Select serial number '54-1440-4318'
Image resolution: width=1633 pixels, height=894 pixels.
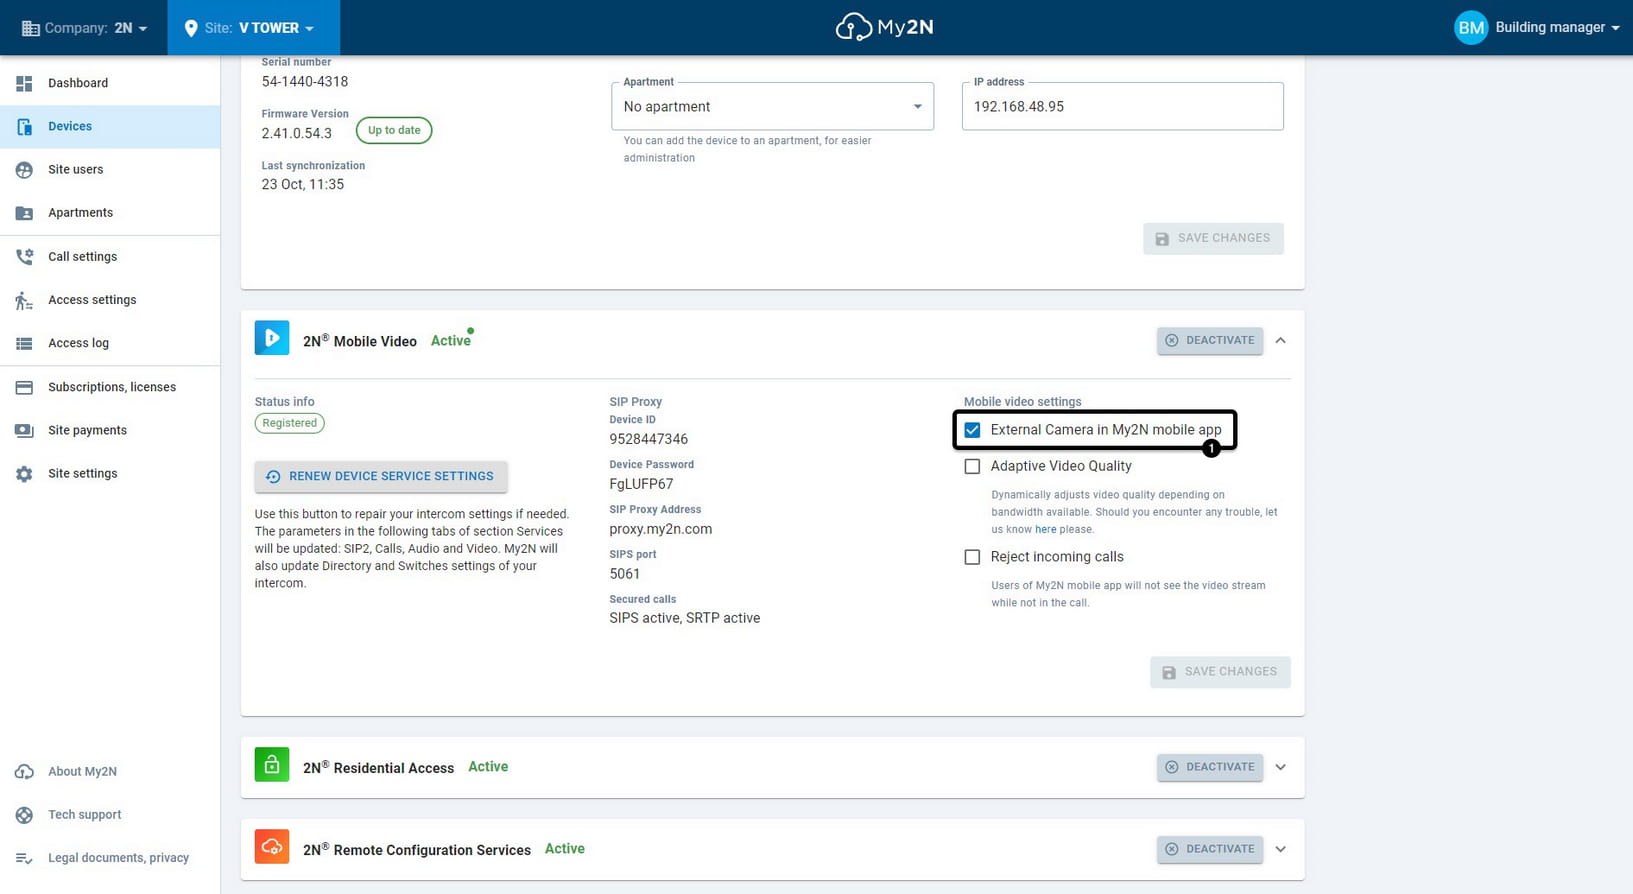[305, 82]
